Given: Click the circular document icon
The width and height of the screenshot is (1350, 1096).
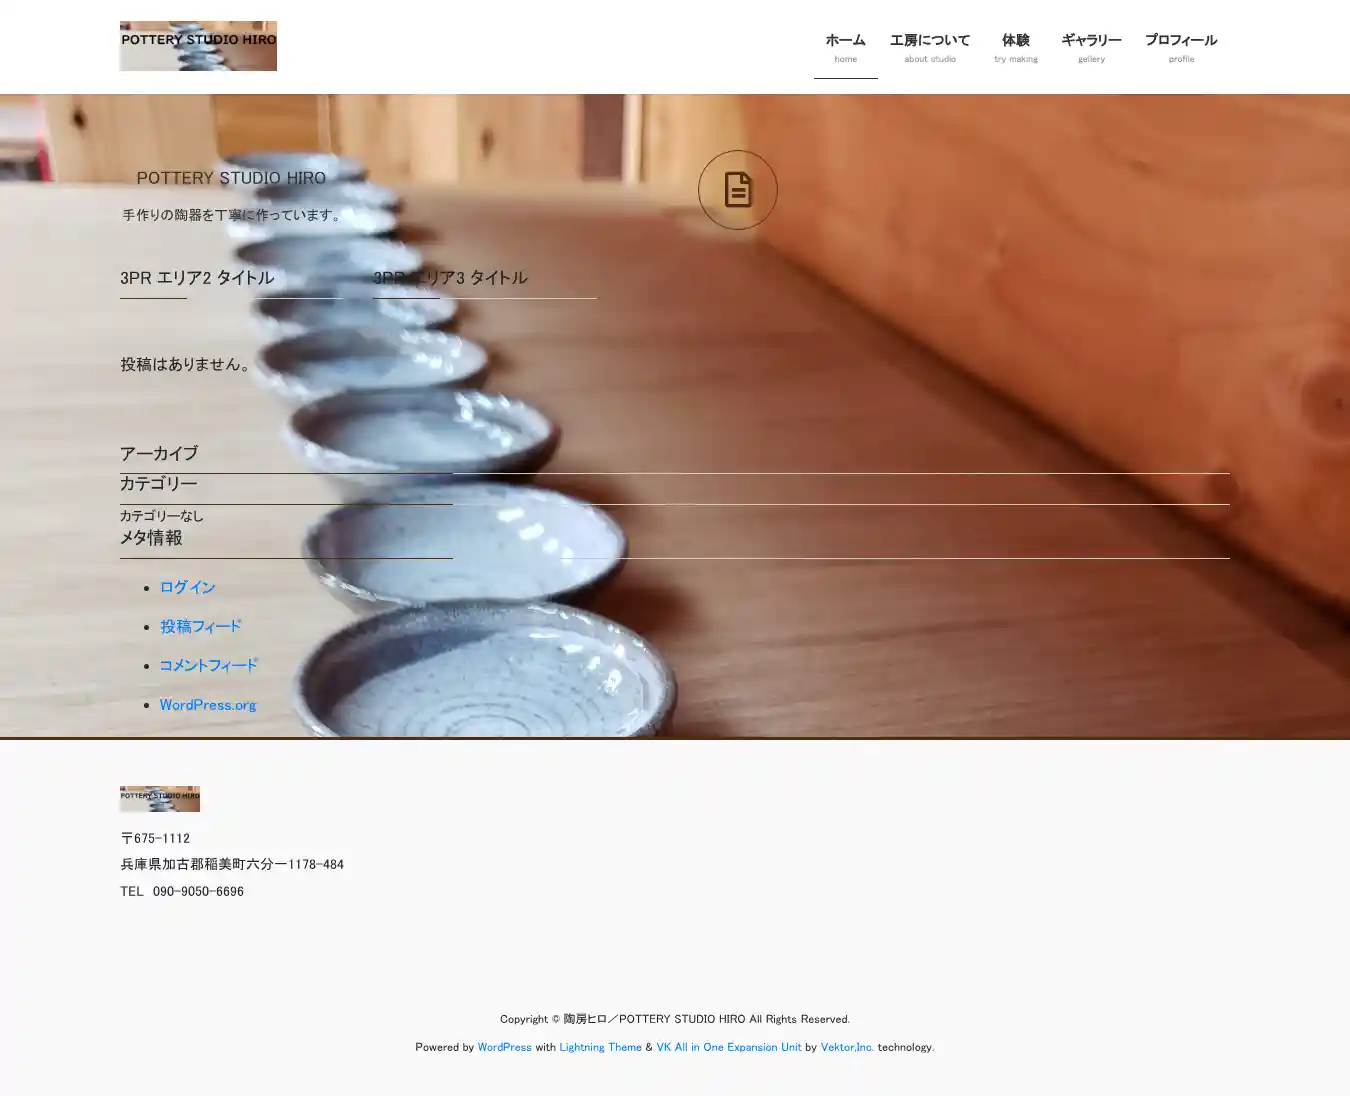Looking at the screenshot, I should tap(737, 190).
